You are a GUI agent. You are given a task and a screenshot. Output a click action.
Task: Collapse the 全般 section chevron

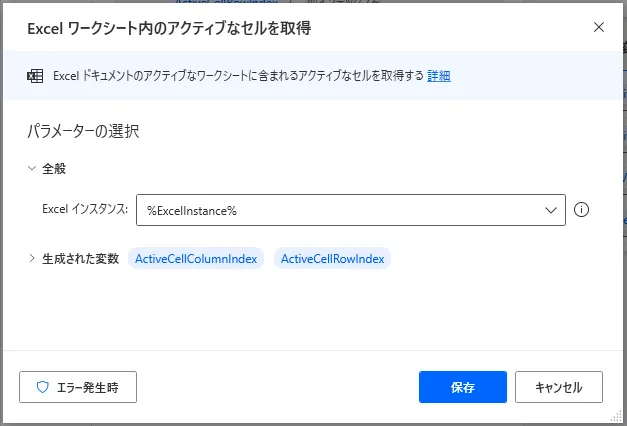tap(31, 169)
